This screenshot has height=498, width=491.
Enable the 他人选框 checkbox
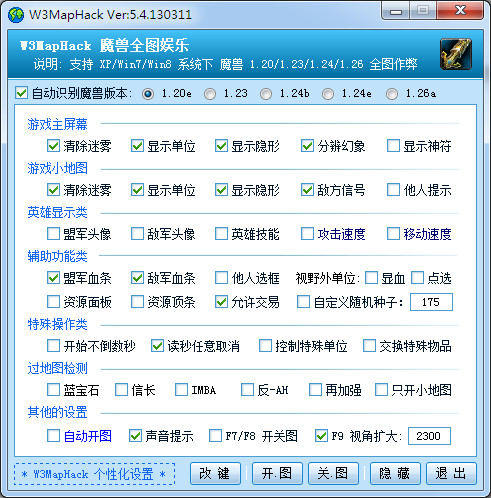coord(221,278)
